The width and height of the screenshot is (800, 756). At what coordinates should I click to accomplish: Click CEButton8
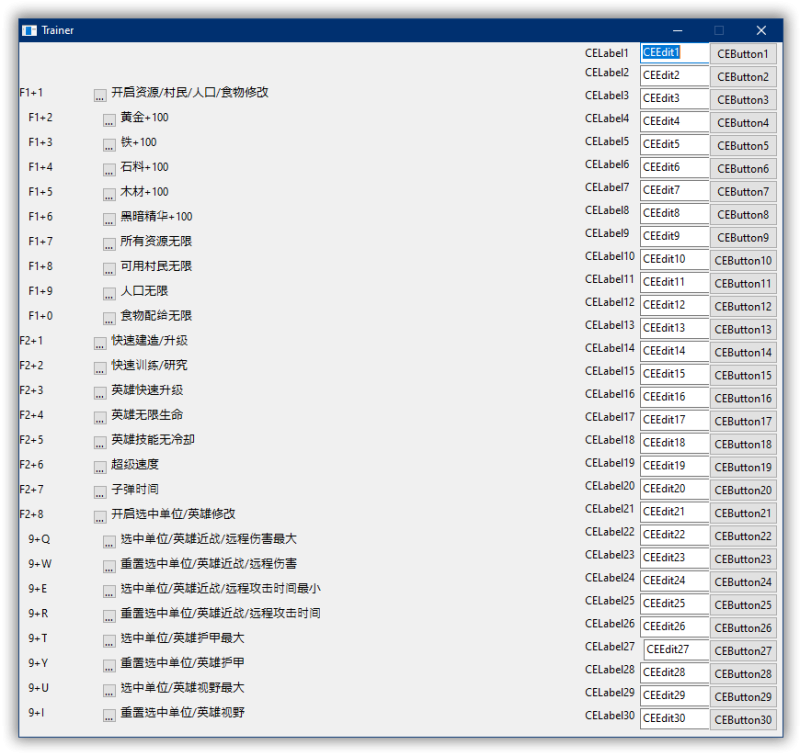point(743,215)
